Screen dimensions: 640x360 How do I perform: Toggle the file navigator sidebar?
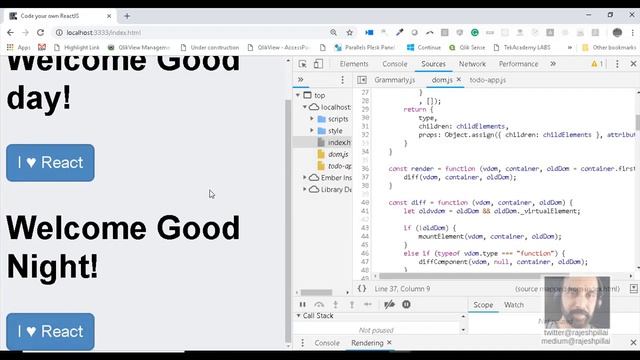pyautogui.click(x=362, y=80)
